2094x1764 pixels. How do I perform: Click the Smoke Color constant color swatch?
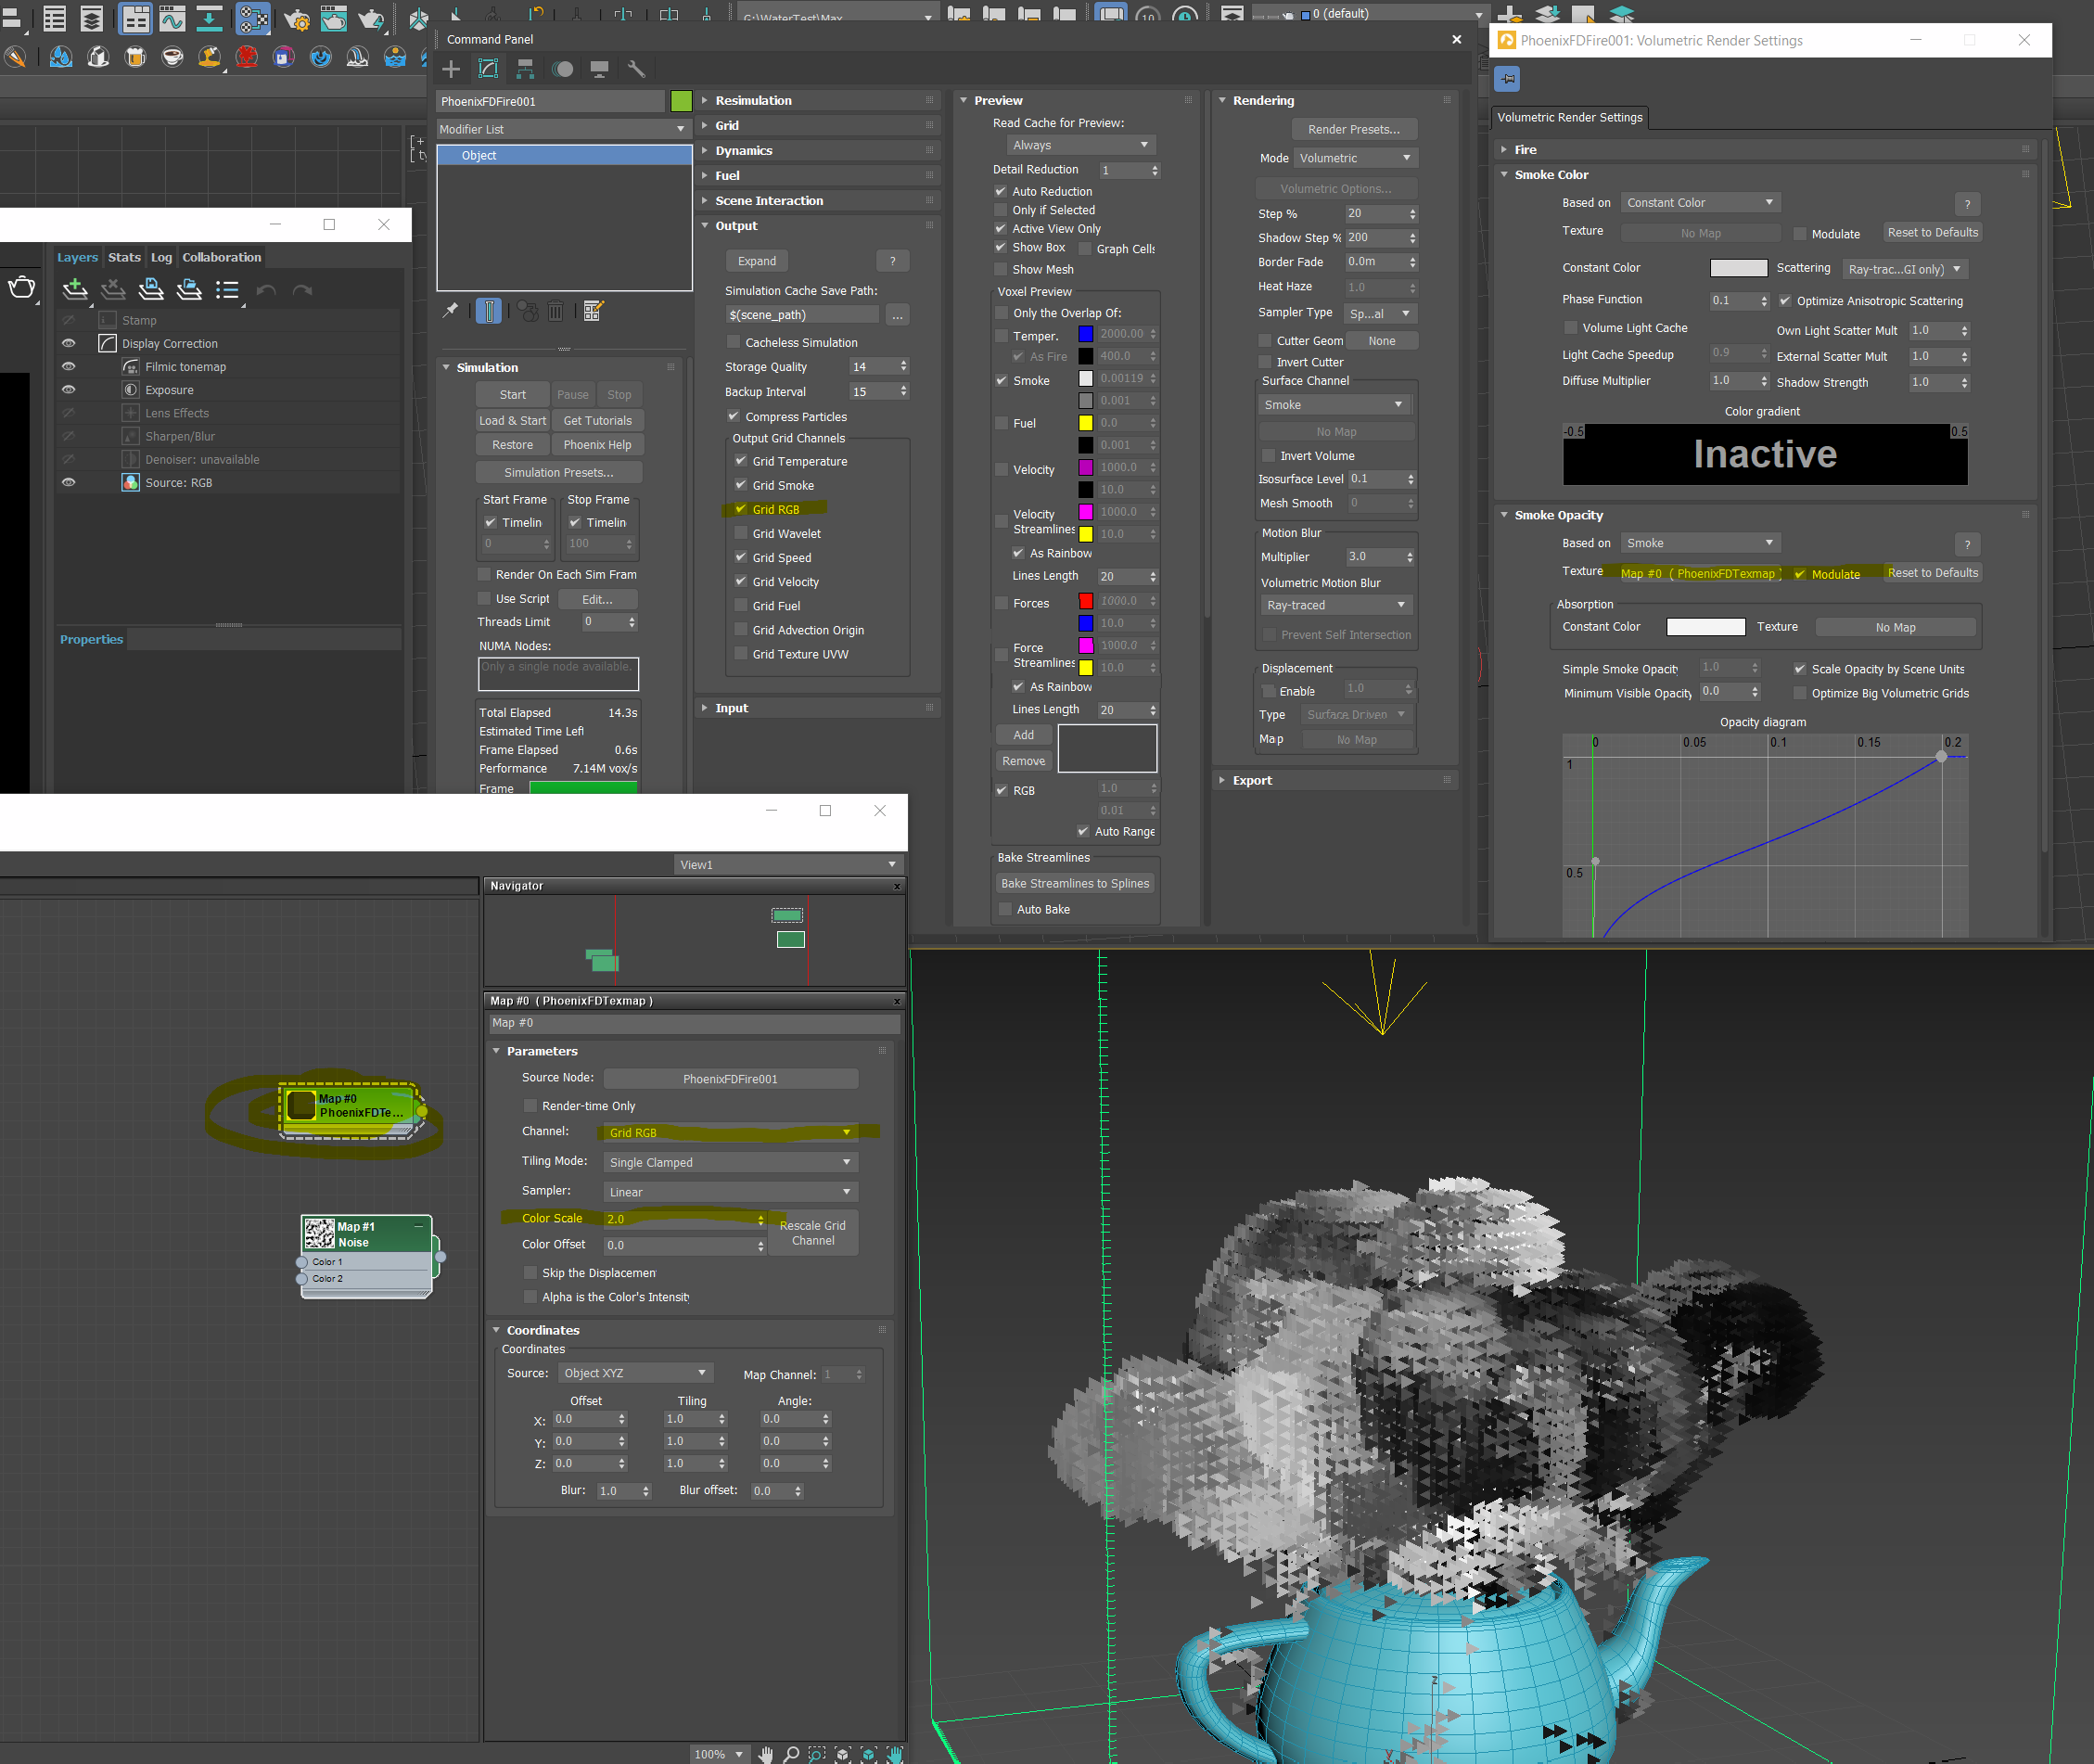click(1738, 268)
